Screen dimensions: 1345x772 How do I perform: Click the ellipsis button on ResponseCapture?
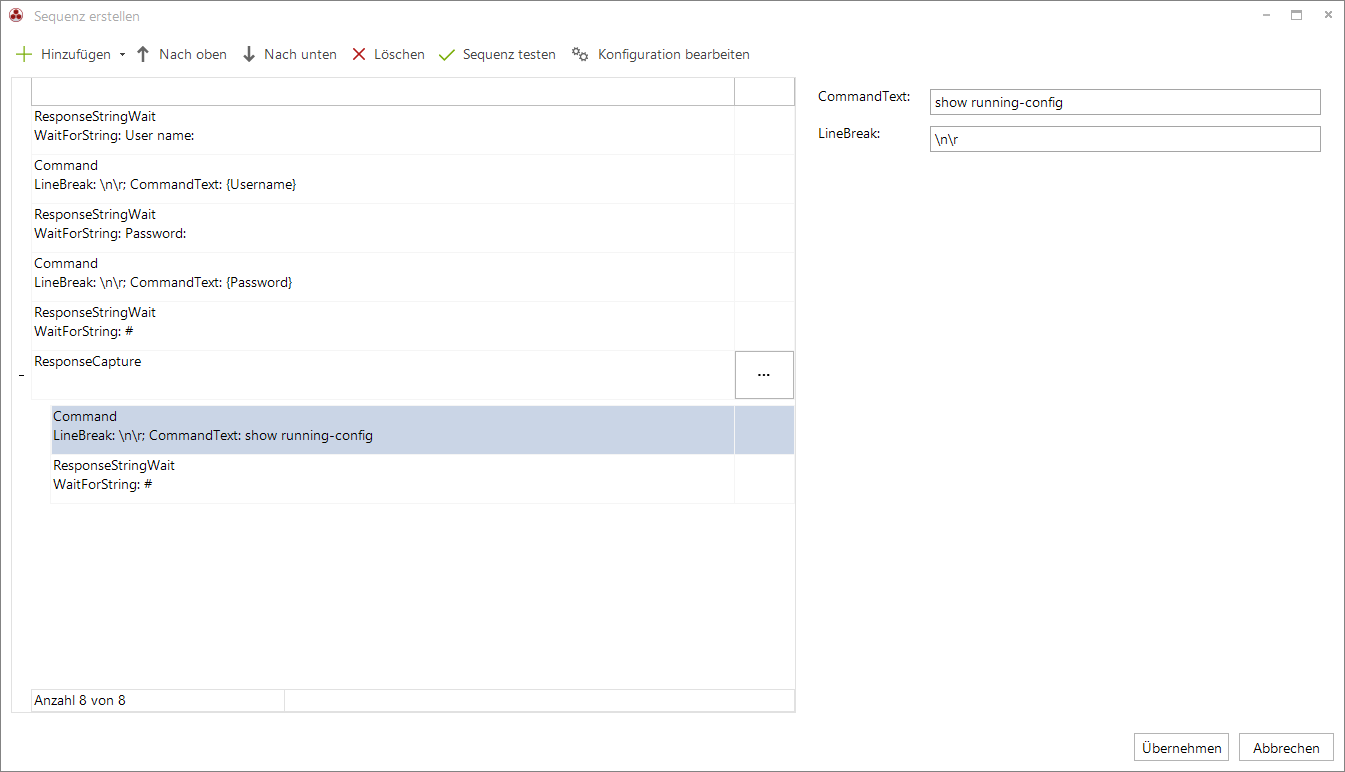764,375
